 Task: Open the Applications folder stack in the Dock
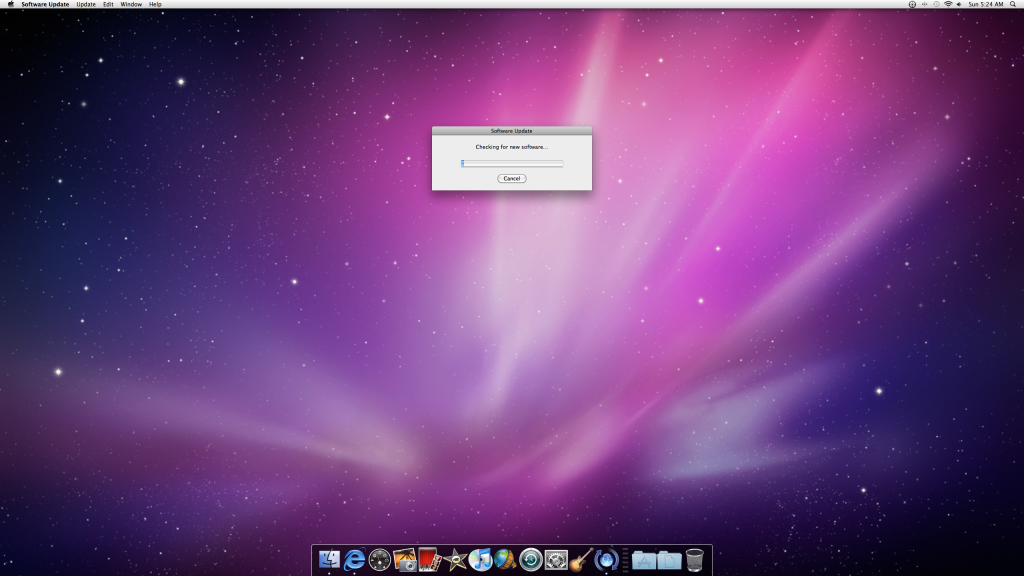(644, 560)
